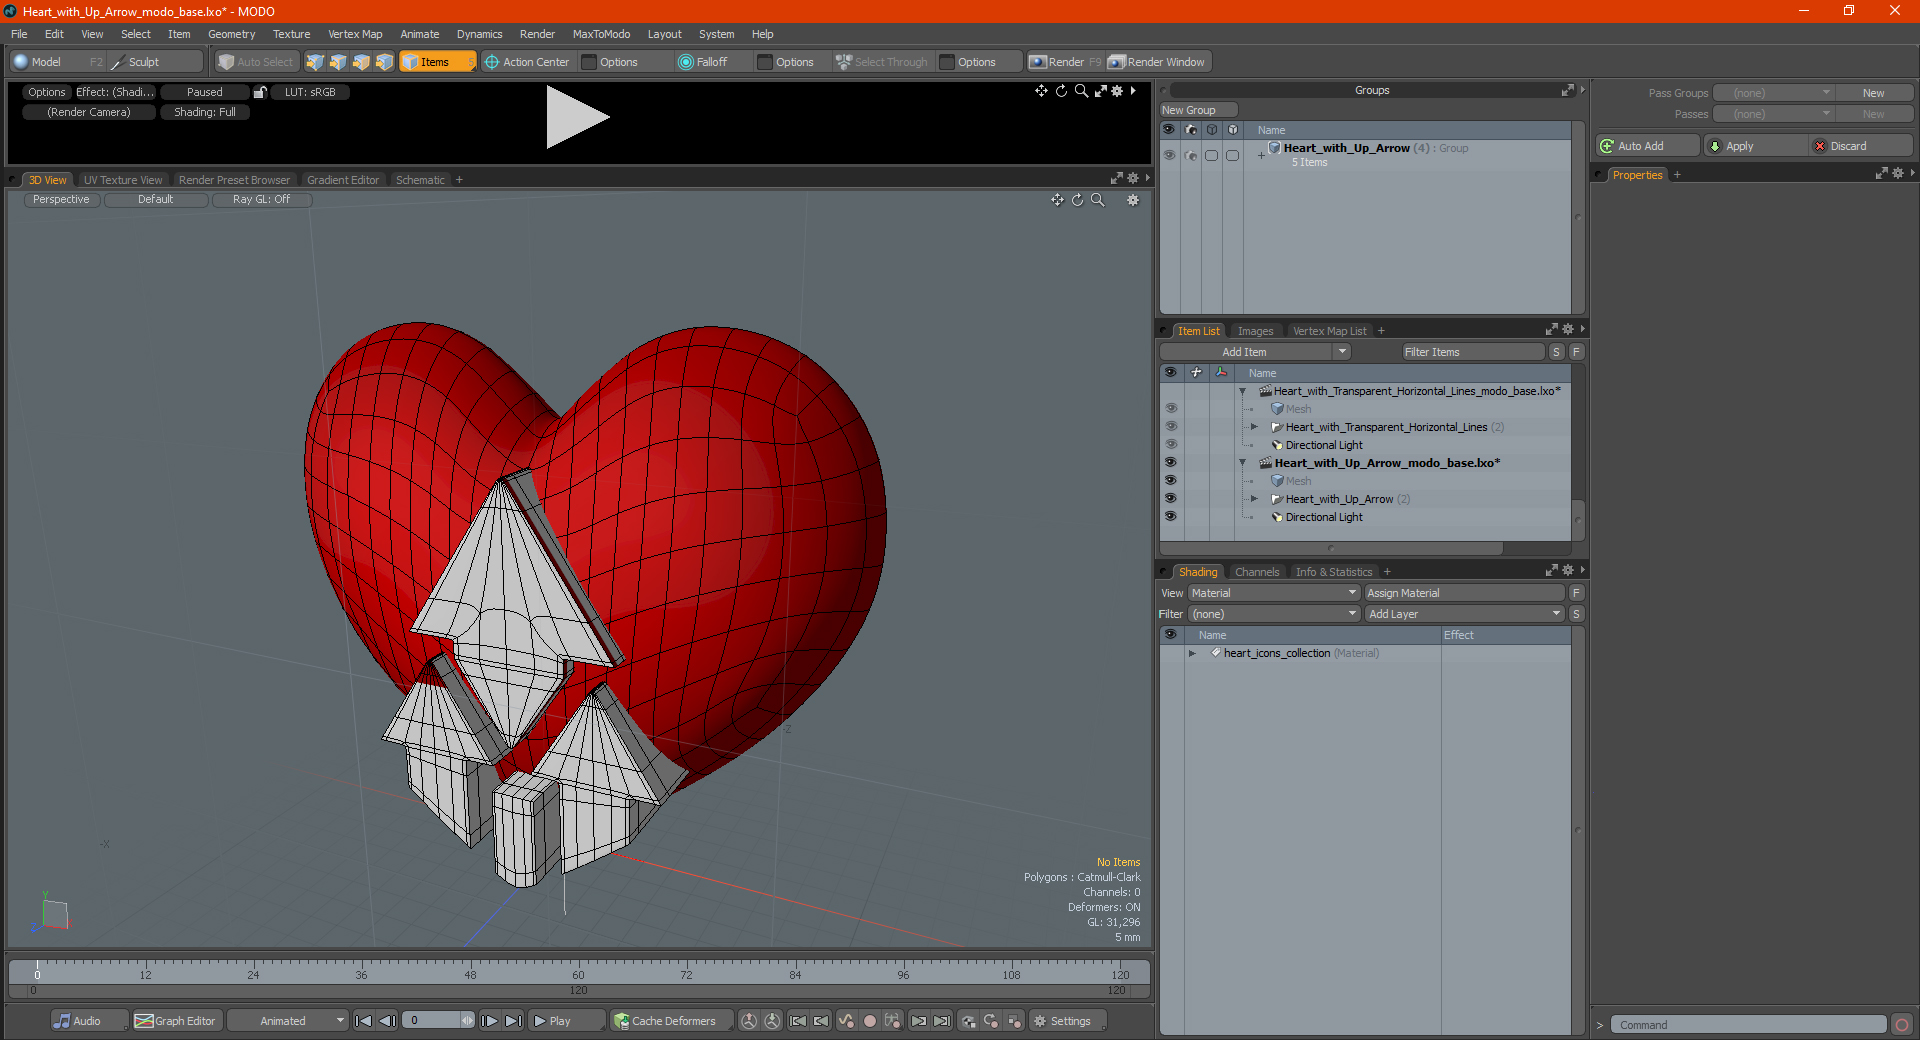Toggle render visibility of Heart_with_Up_Arrow group
The width and height of the screenshot is (1920, 1040).
tap(1190, 155)
